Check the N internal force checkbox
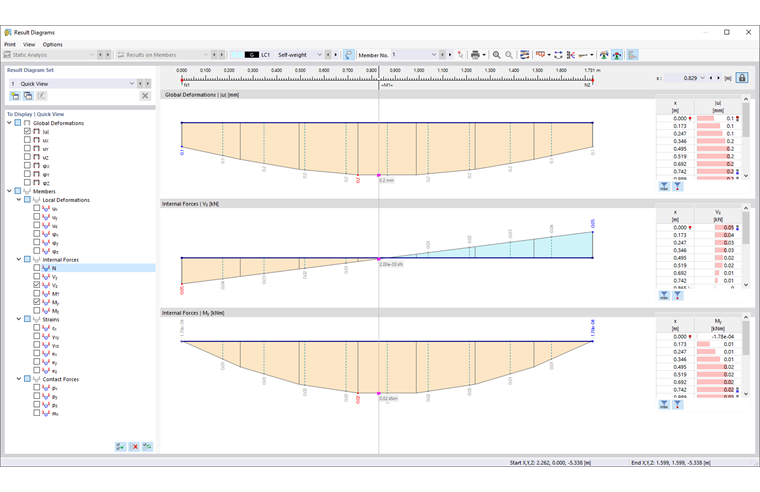Screen dimensions: 760x492 click(37, 268)
